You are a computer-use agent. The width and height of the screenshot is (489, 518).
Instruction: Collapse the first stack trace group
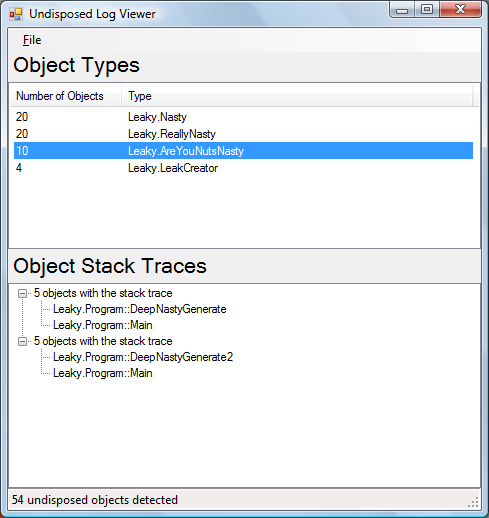tap(22, 293)
